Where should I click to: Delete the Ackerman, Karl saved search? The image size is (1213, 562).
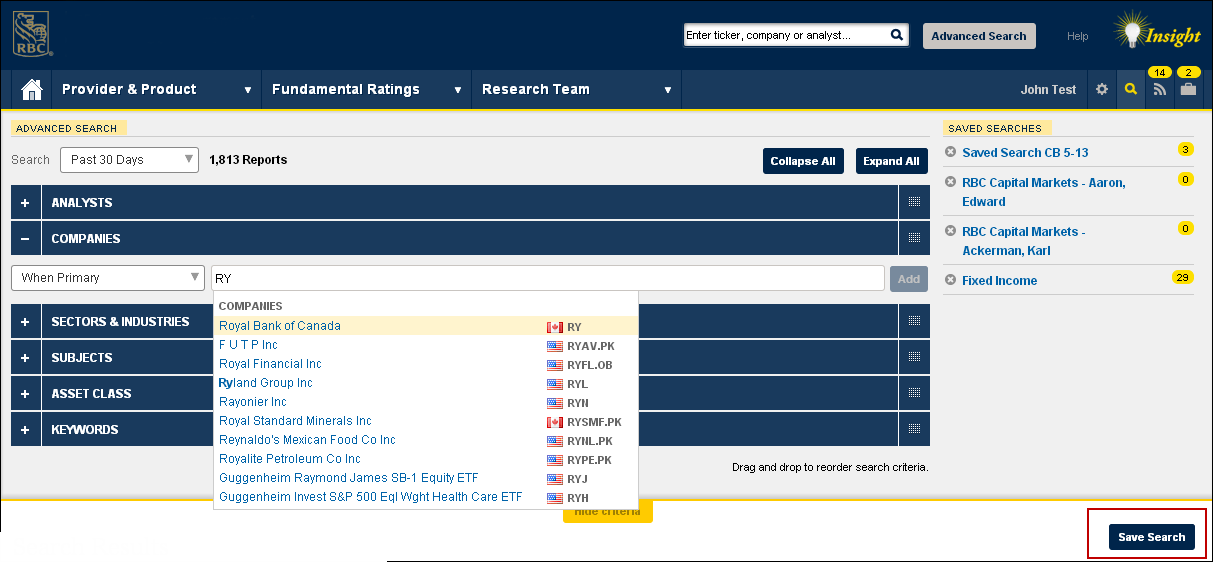click(951, 231)
